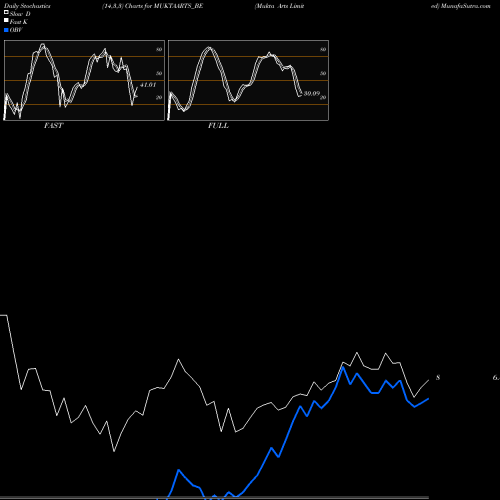Click the FAST stochastic chart panel
The image size is (500, 500).
pyautogui.click(x=84, y=80)
